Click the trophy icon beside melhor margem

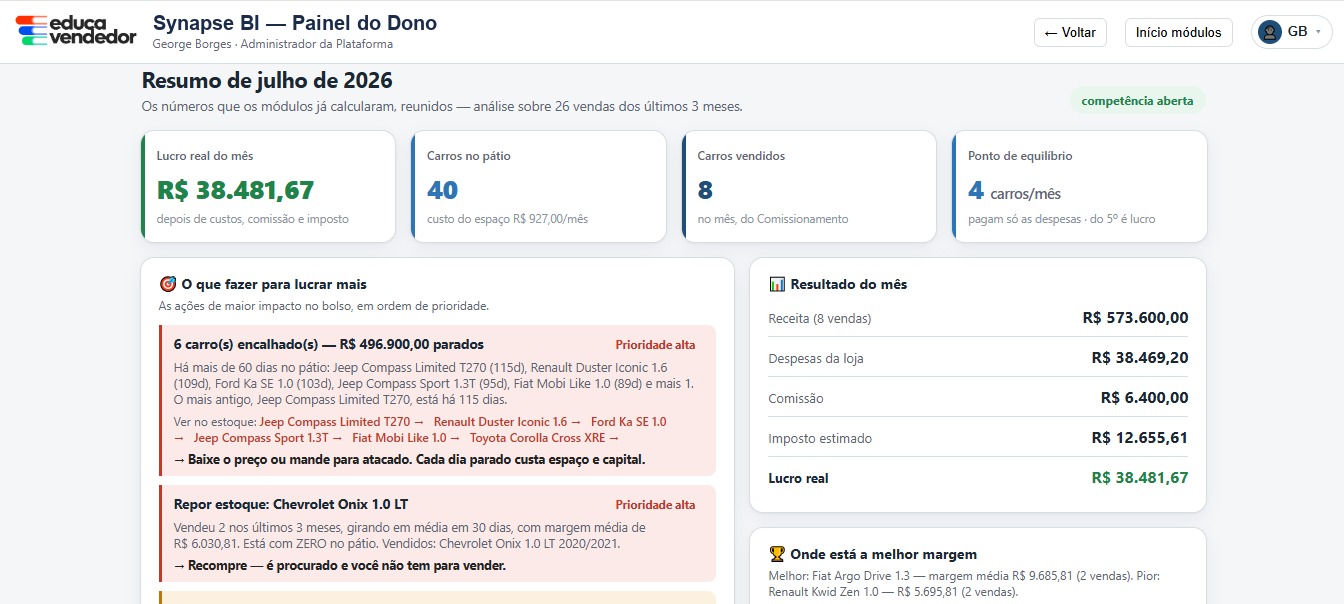776,554
